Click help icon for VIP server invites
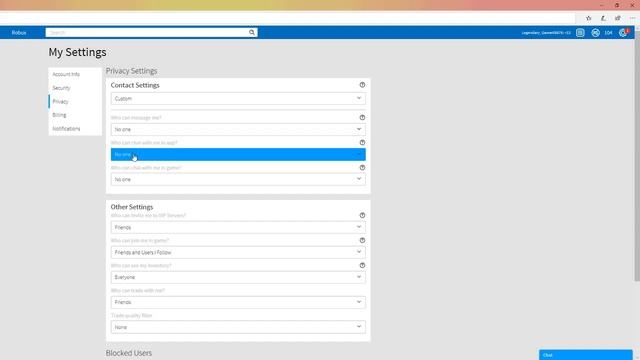Image resolution: width=640 pixels, height=360 pixels. coord(362,215)
